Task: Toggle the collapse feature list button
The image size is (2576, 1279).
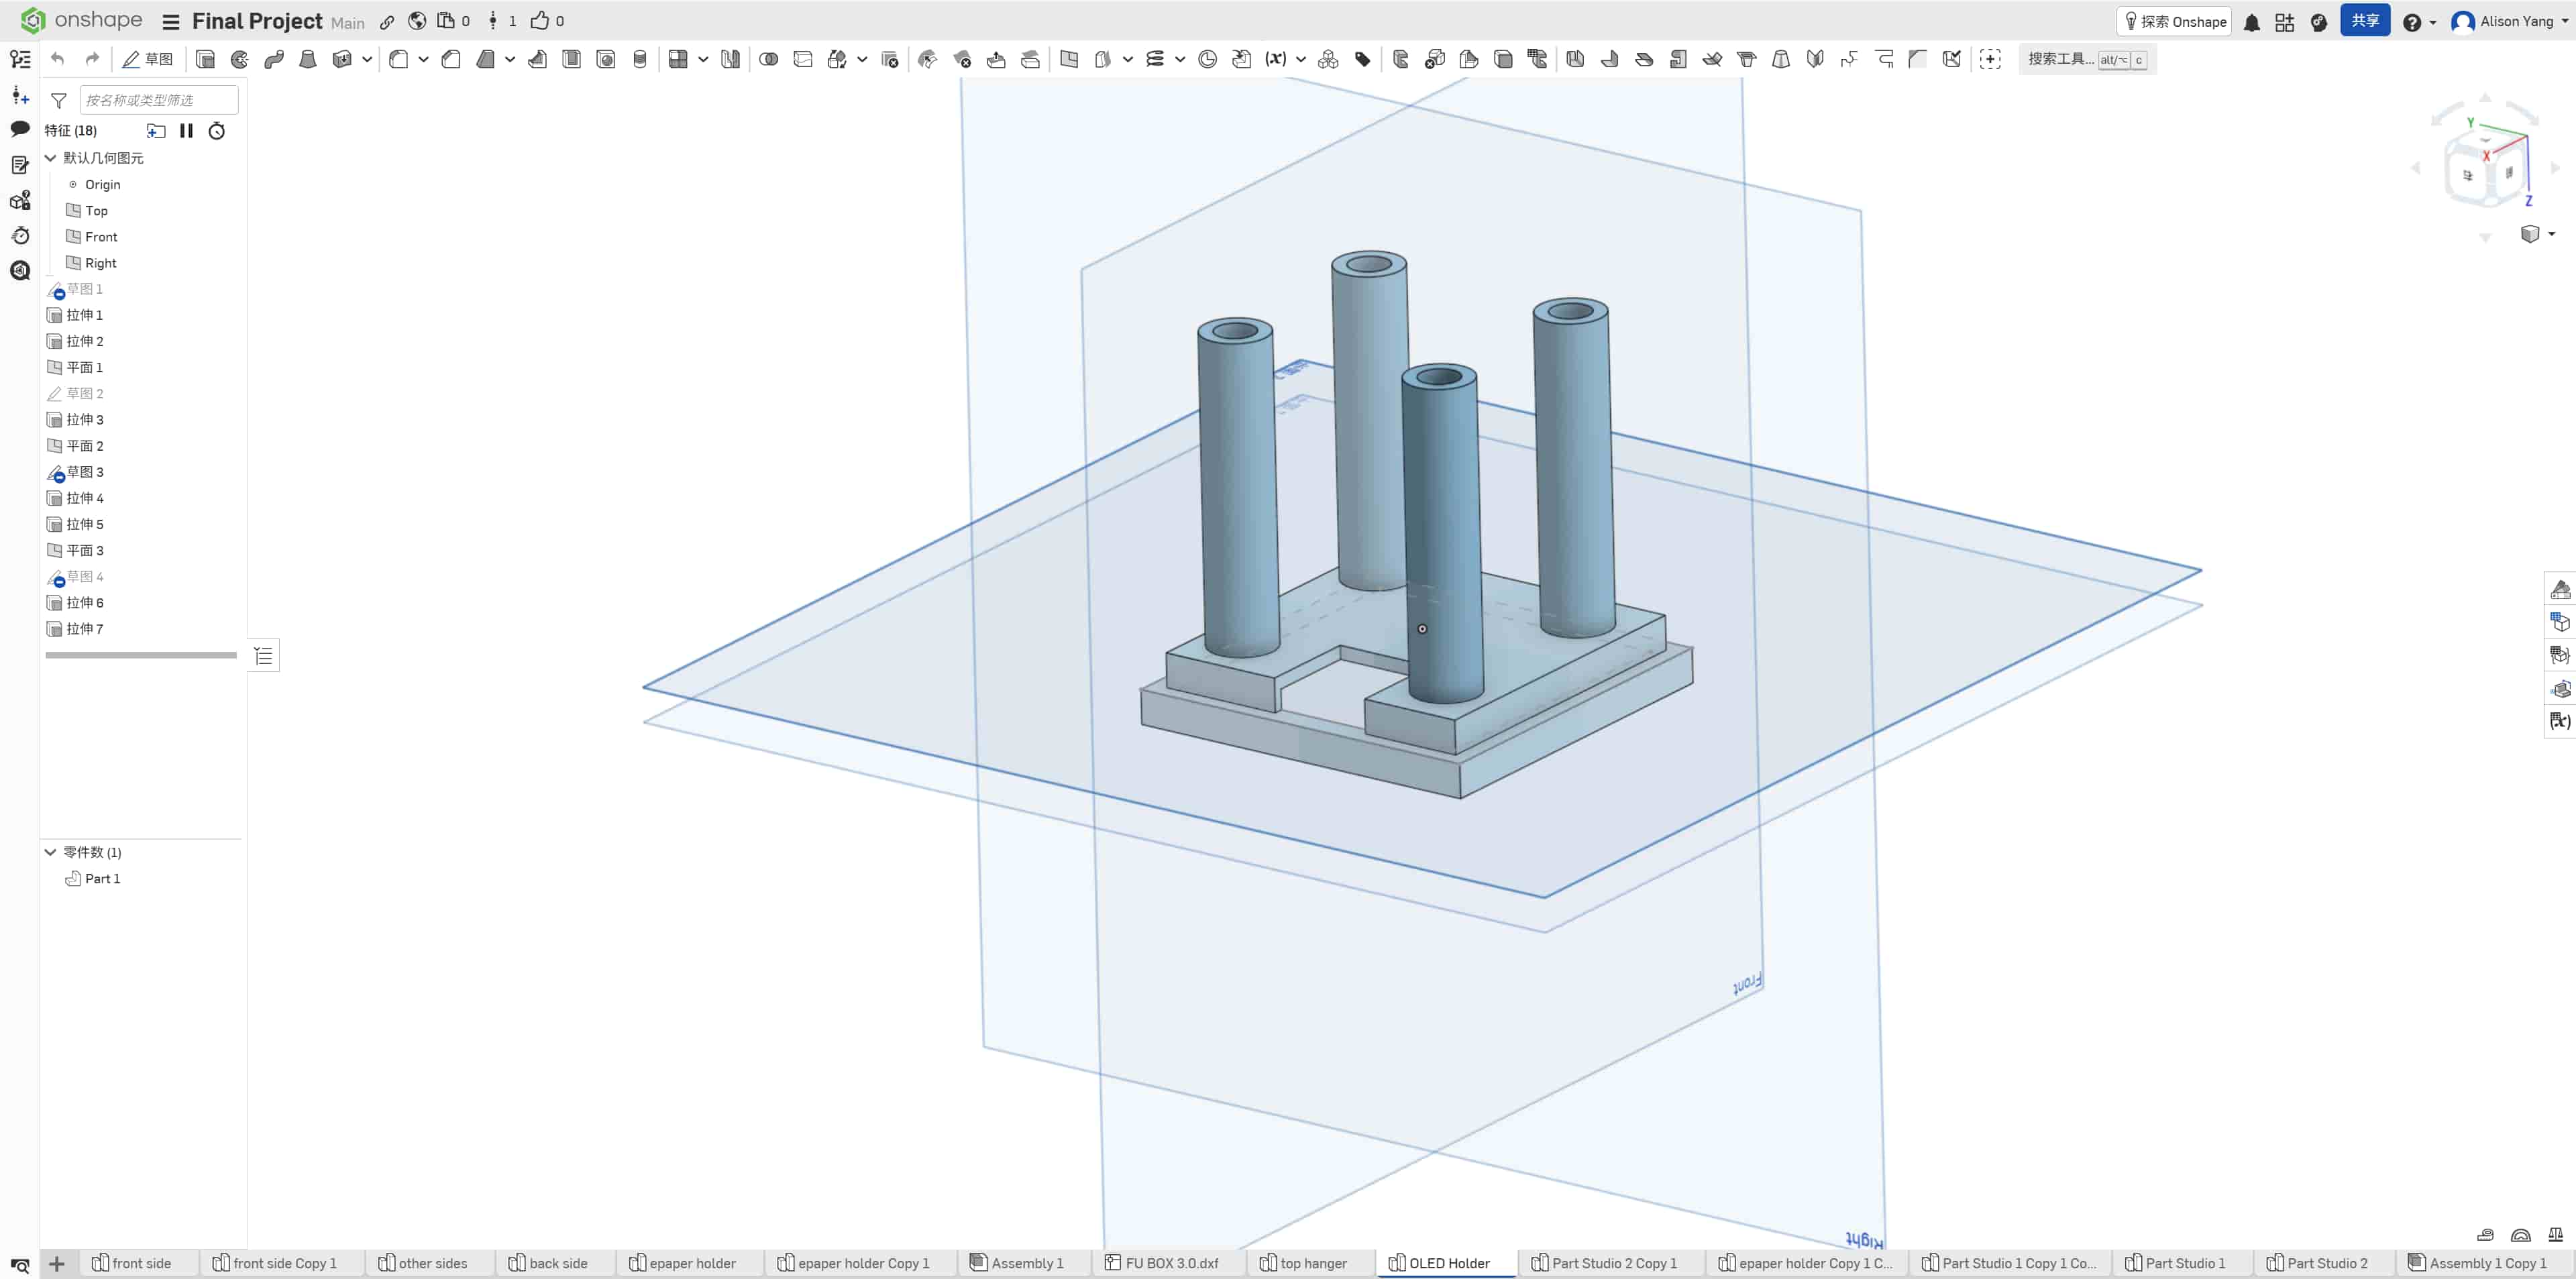Action: (263, 655)
